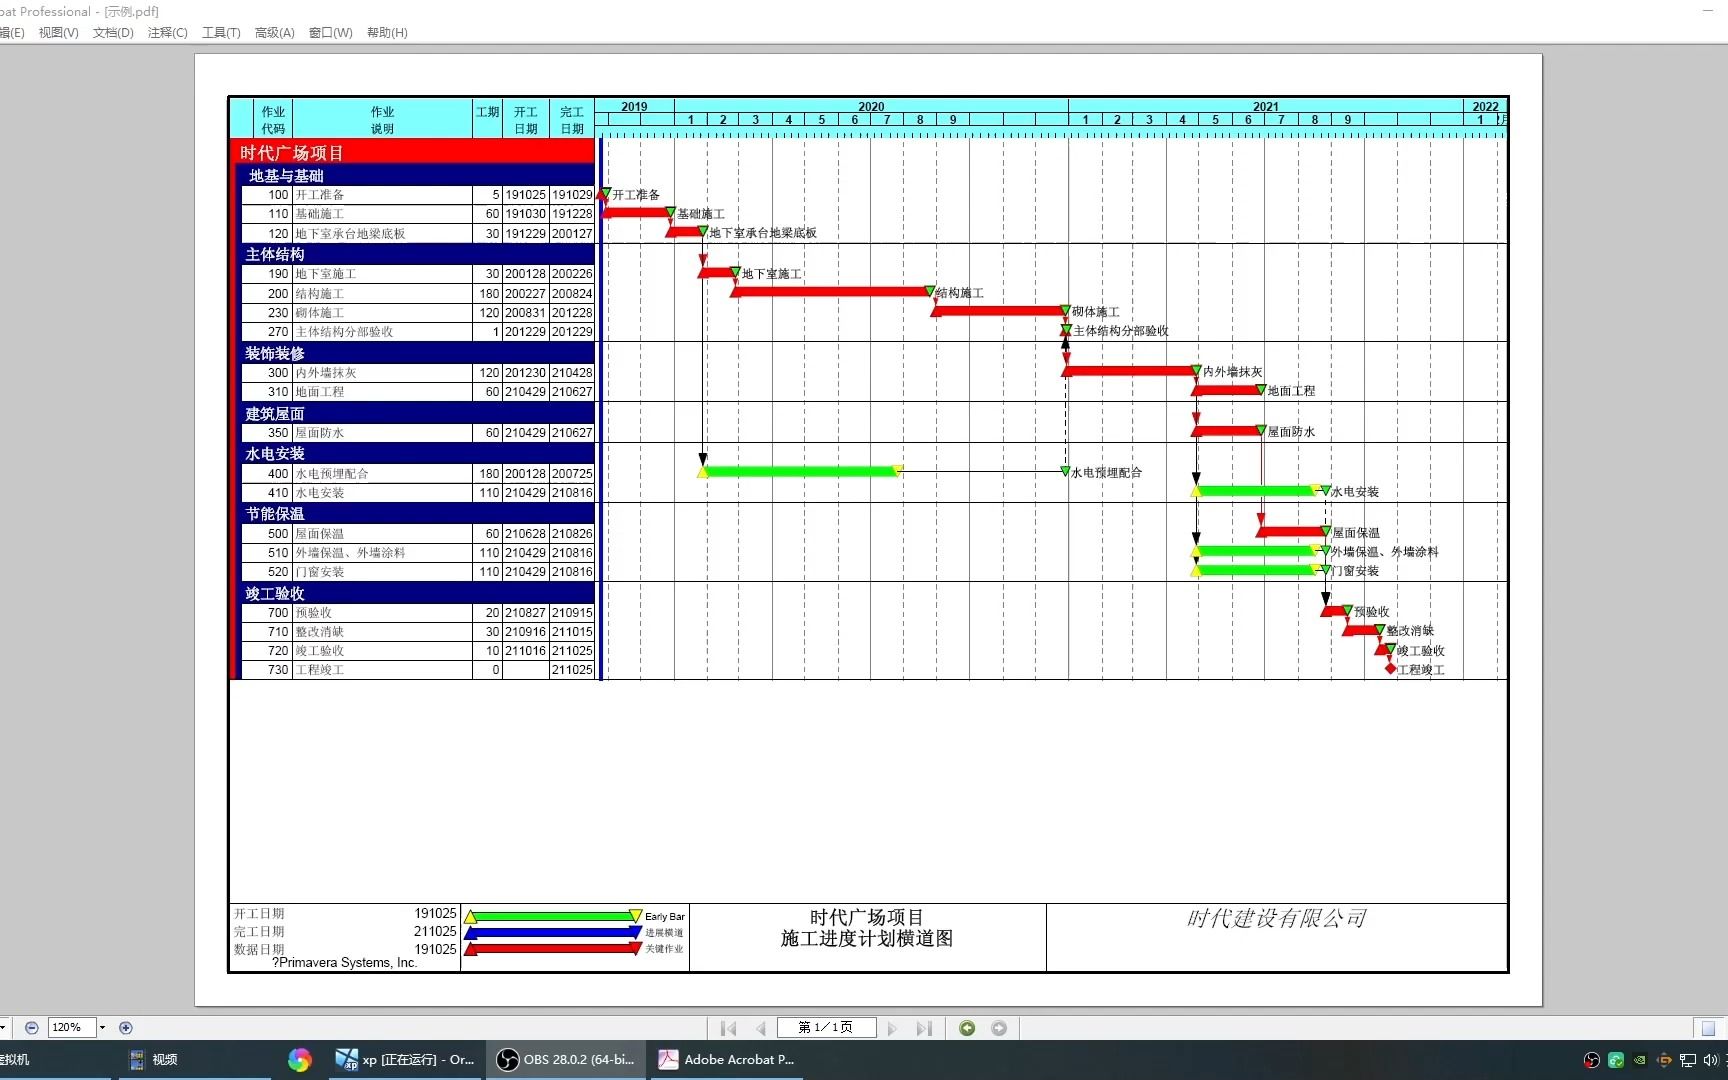
Task: Click the 地基与基础 group header
Action: tap(416, 176)
